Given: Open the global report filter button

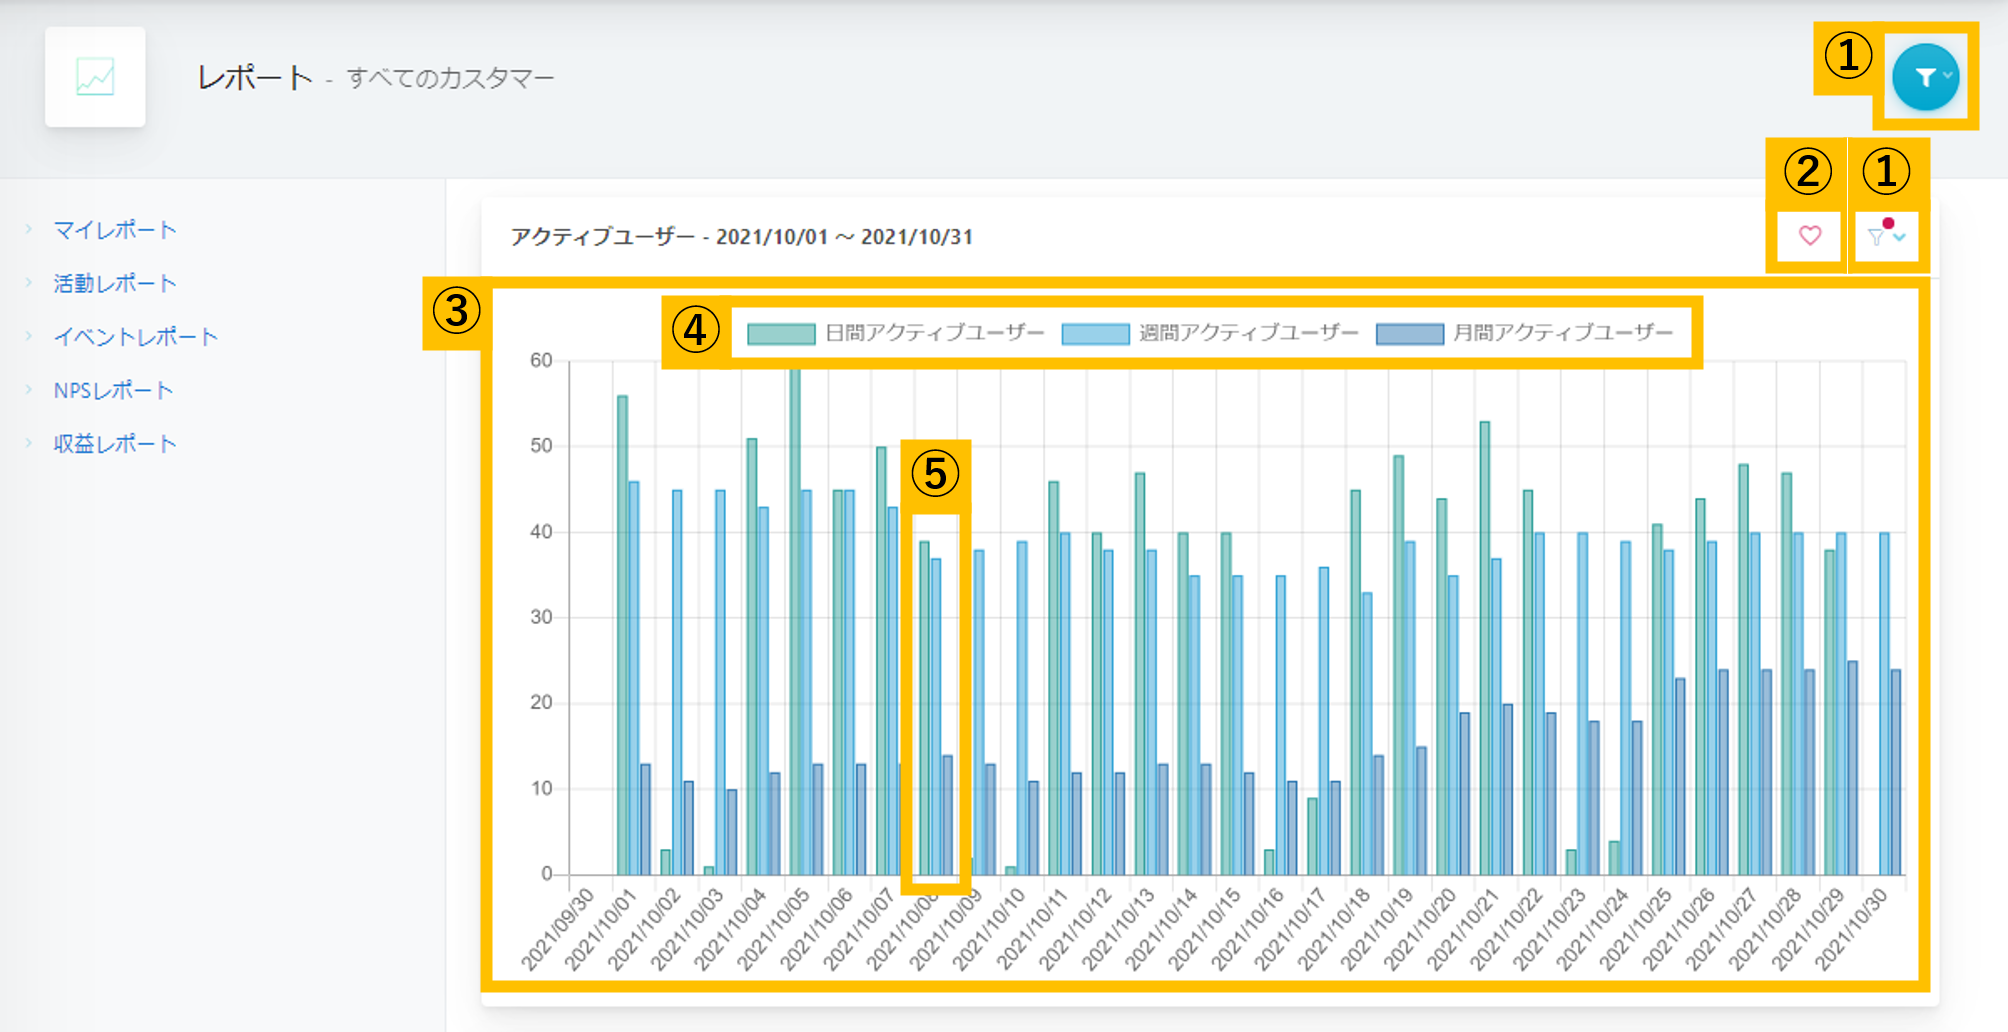Looking at the screenshot, I should (x=1925, y=77).
